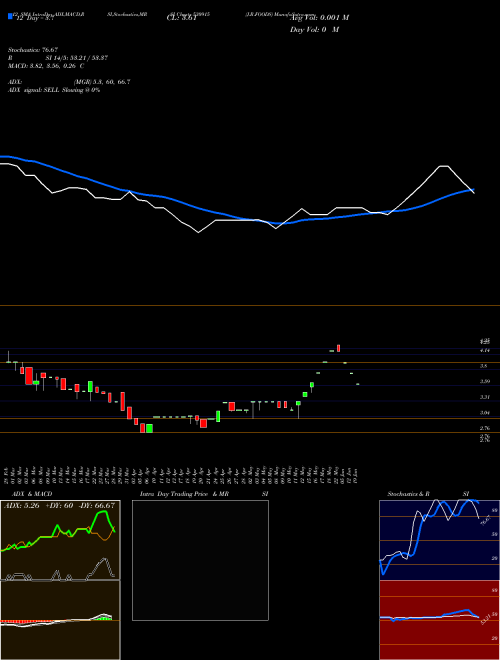The height and width of the screenshot is (660, 500).
Task: Click the 'Day Vol: 0 M' text
Action: pos(314,30)
